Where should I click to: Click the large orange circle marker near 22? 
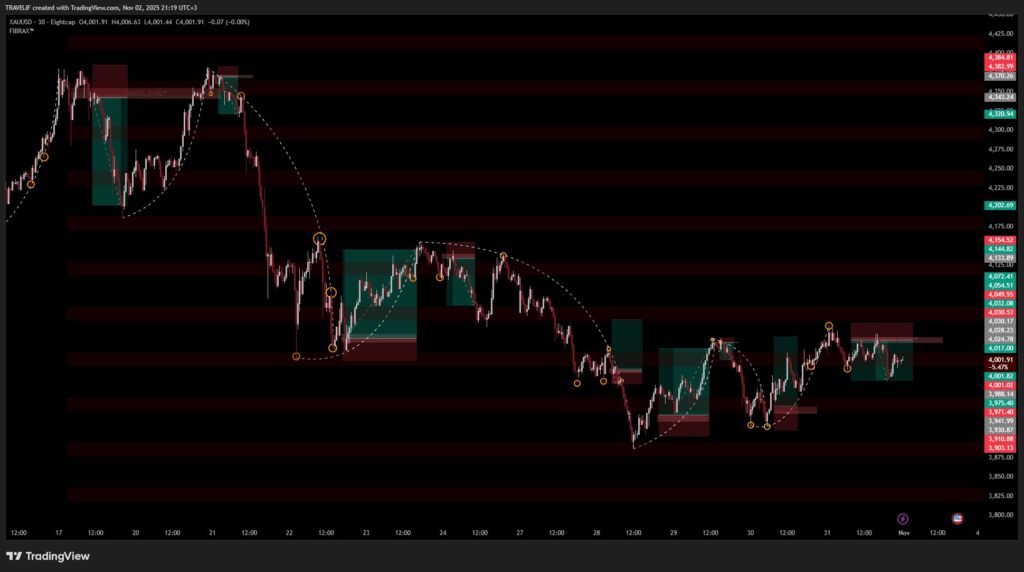[x=320, y=238]
